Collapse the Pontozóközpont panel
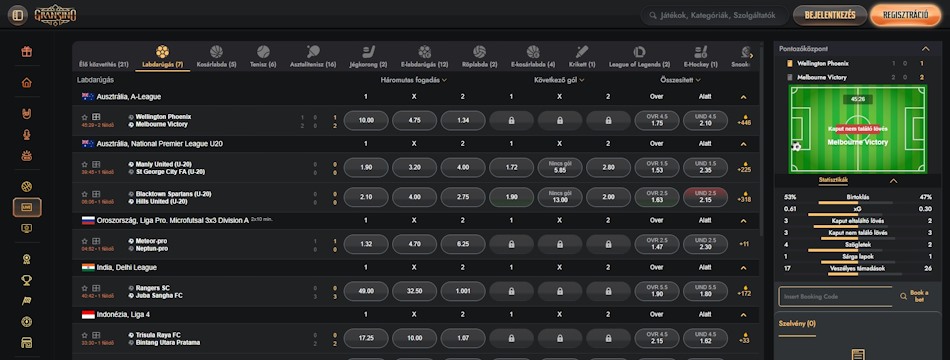This screenshot has width=950, height=360. (925, 49)
